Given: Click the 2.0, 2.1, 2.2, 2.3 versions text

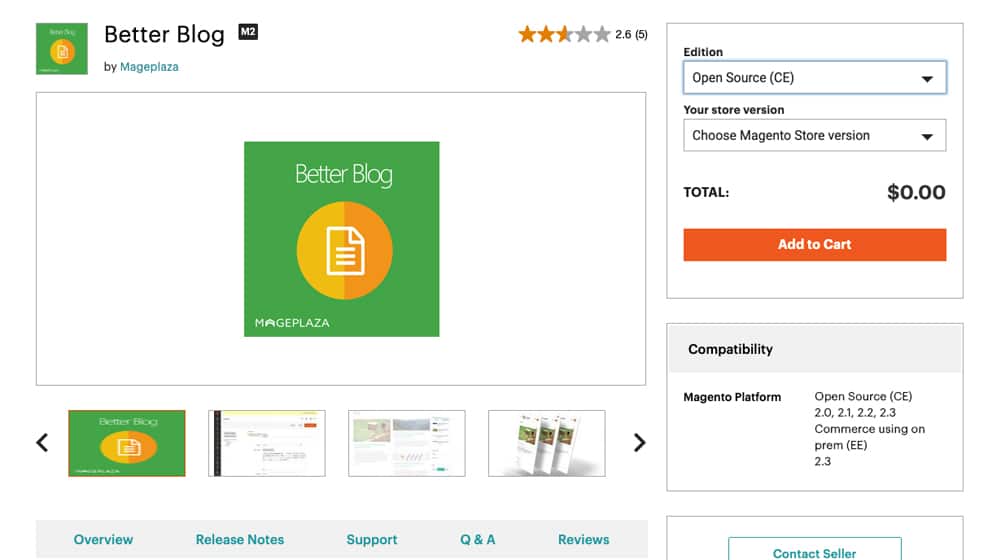Looking at the screenshot, I should [855, 413].
